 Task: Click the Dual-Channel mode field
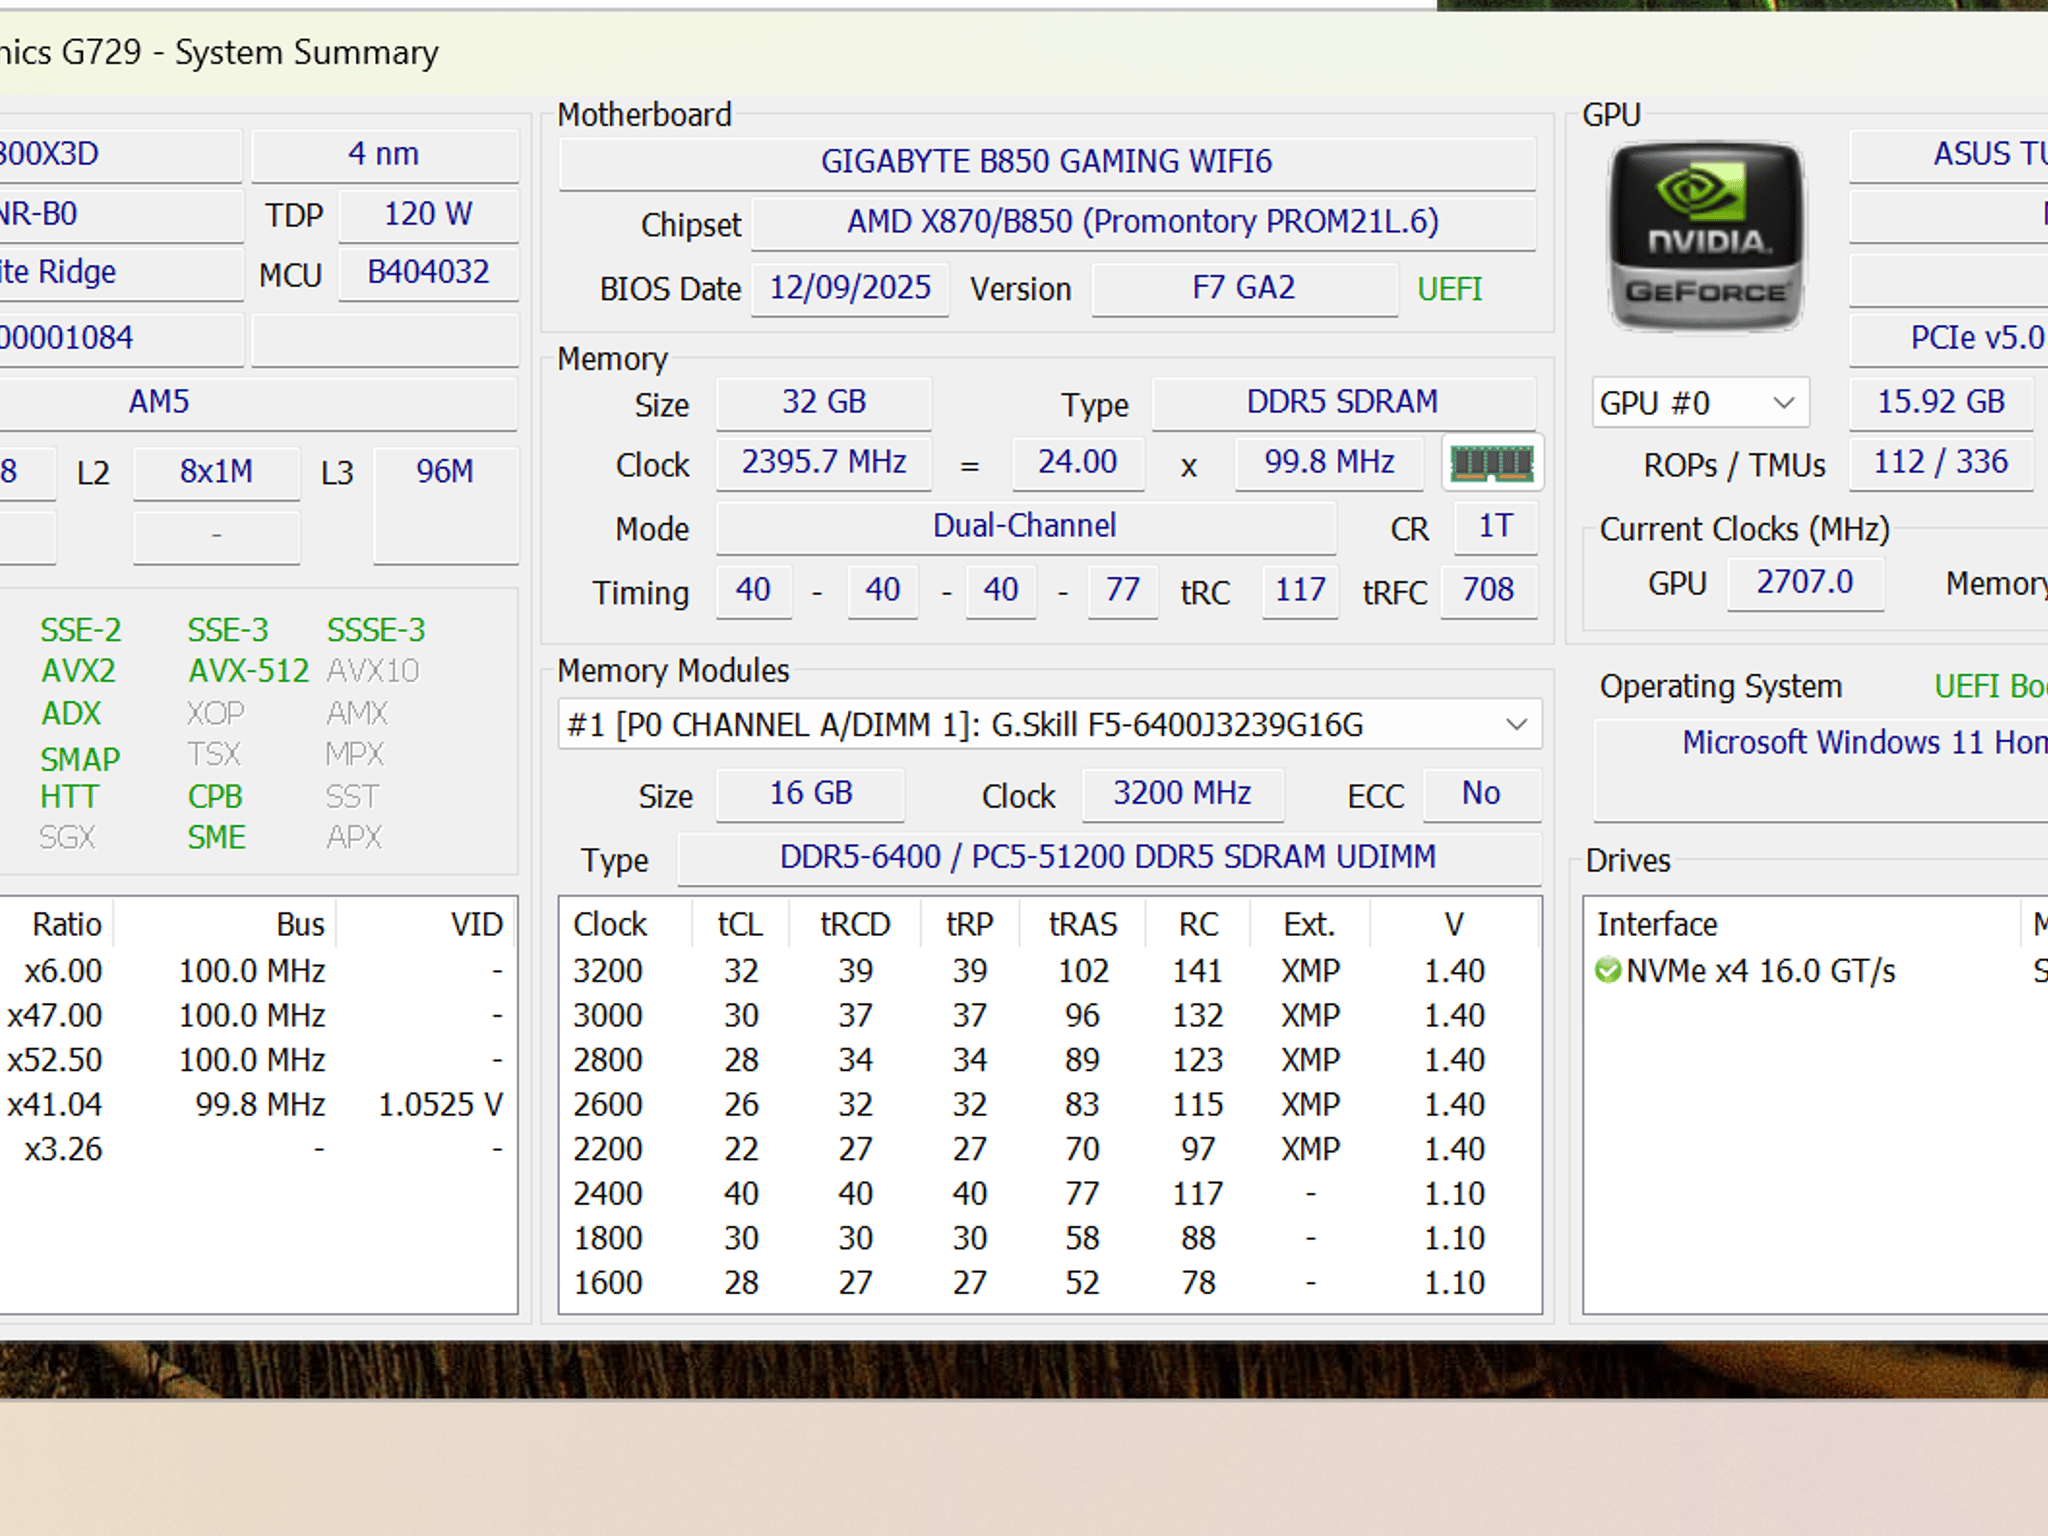point(1025,526)
